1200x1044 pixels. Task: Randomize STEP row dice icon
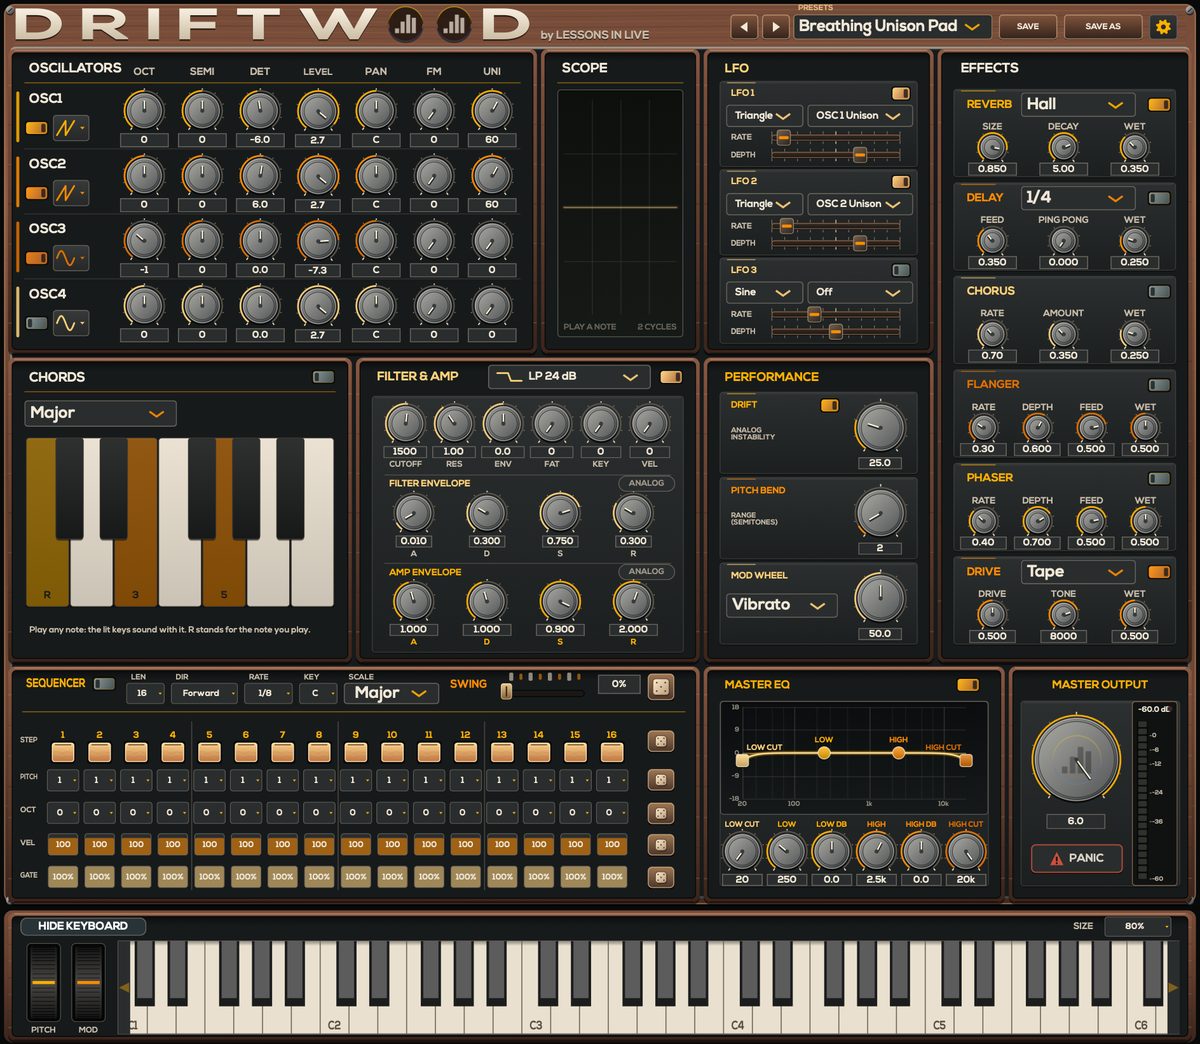660,741
